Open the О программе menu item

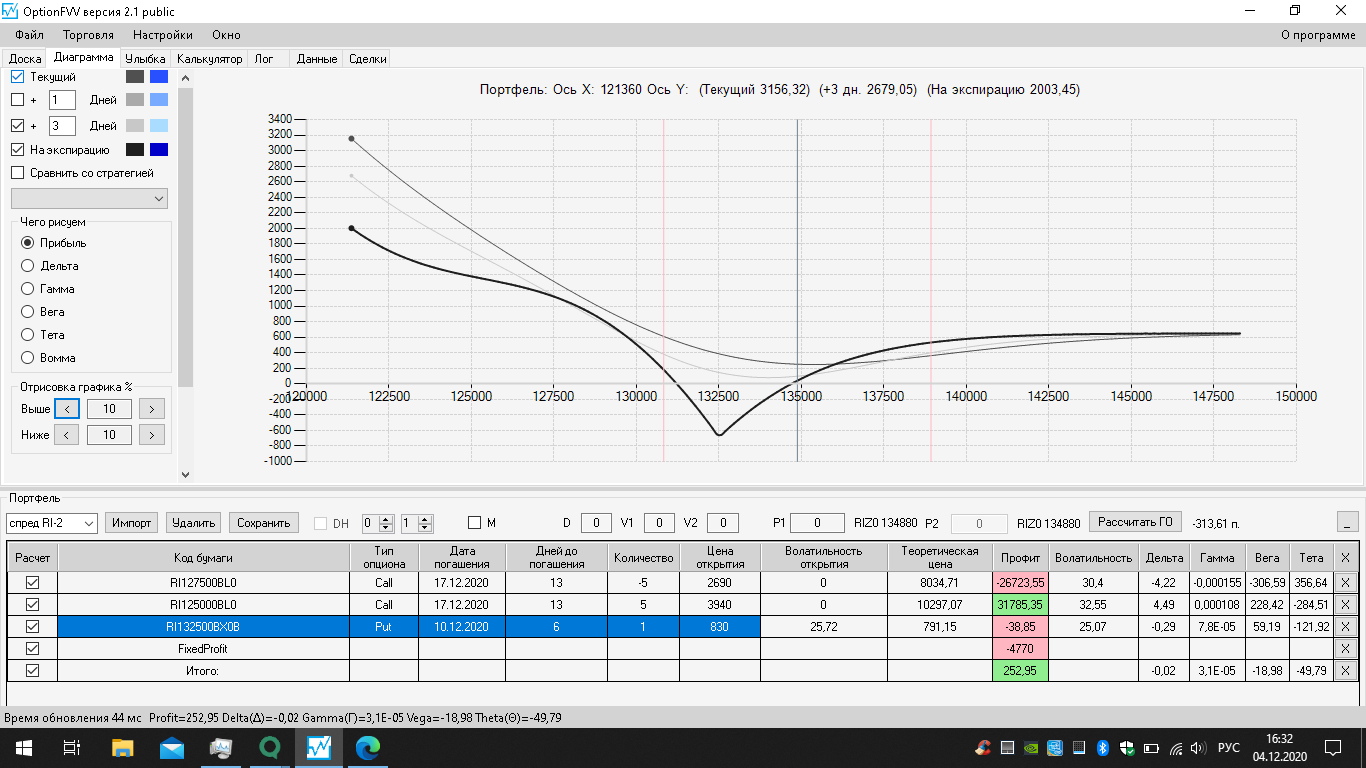(1318, 35)
